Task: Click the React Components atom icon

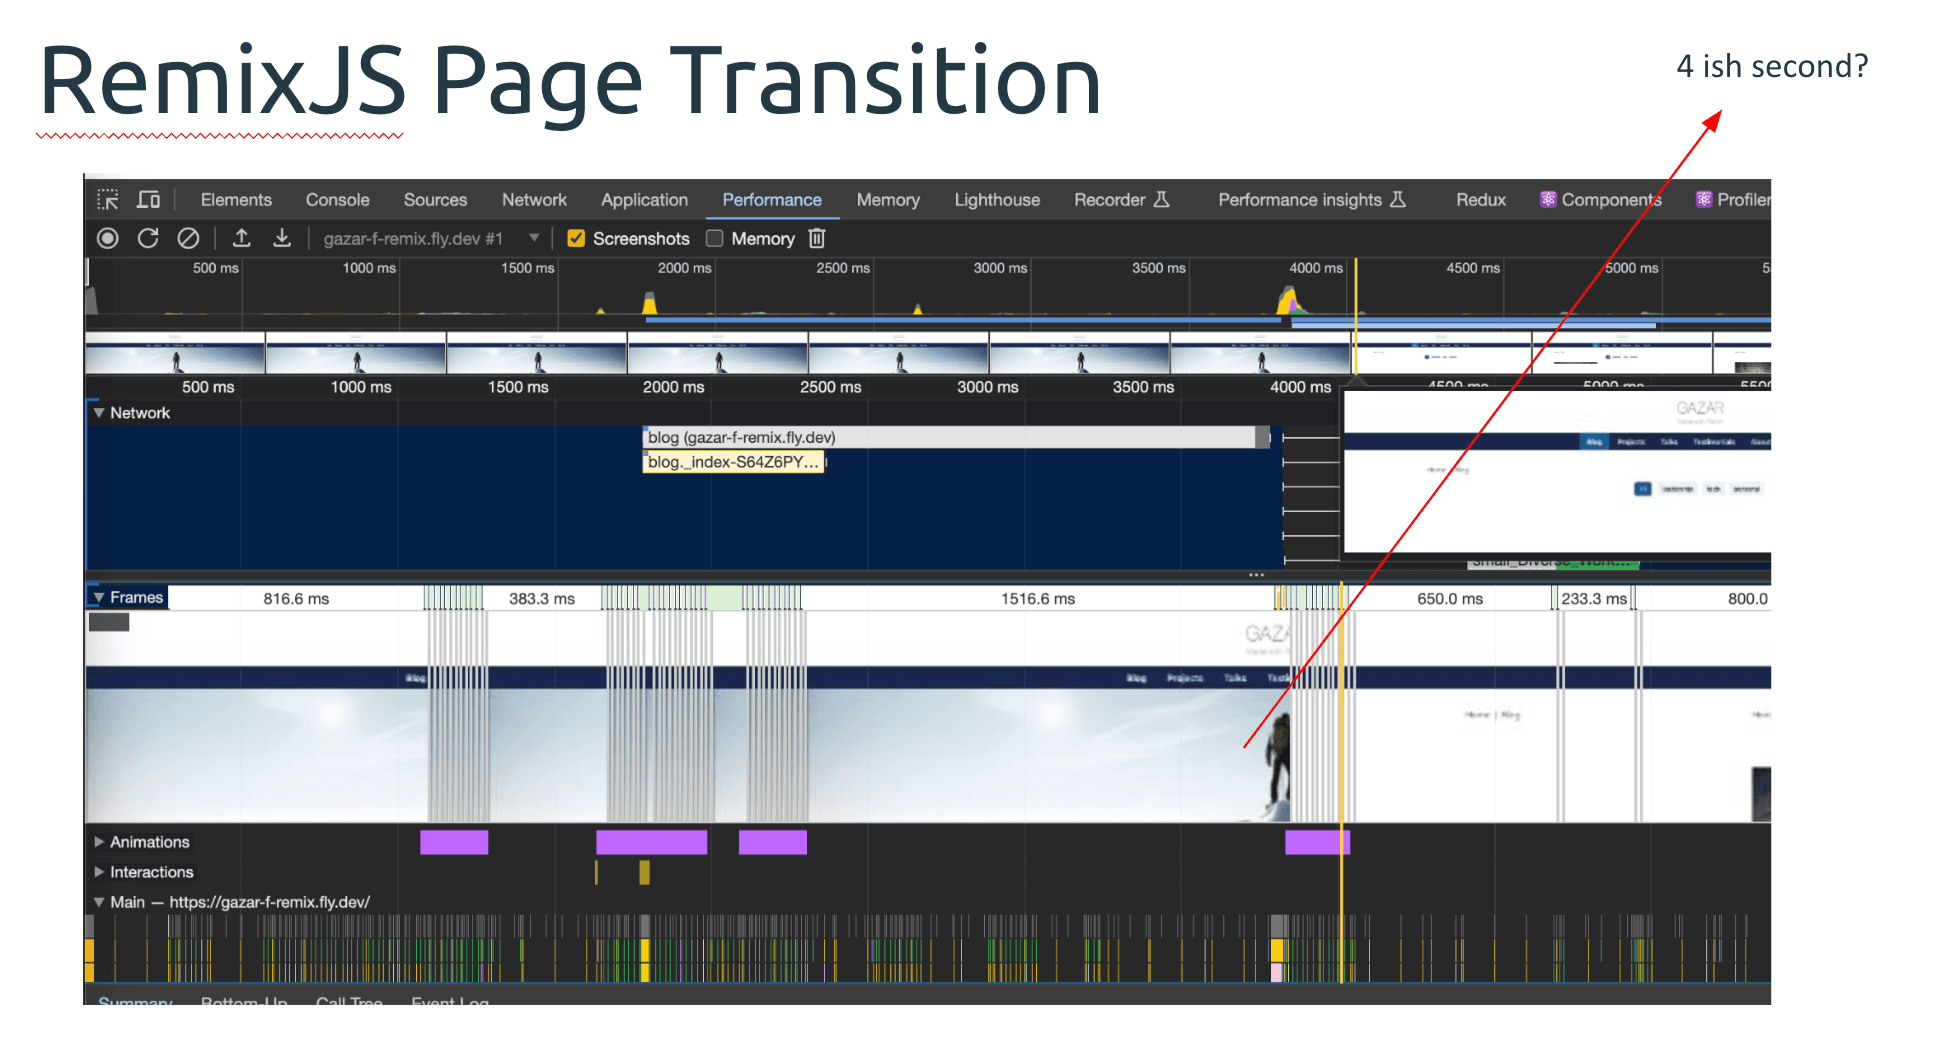Action: pos(1548,199)
